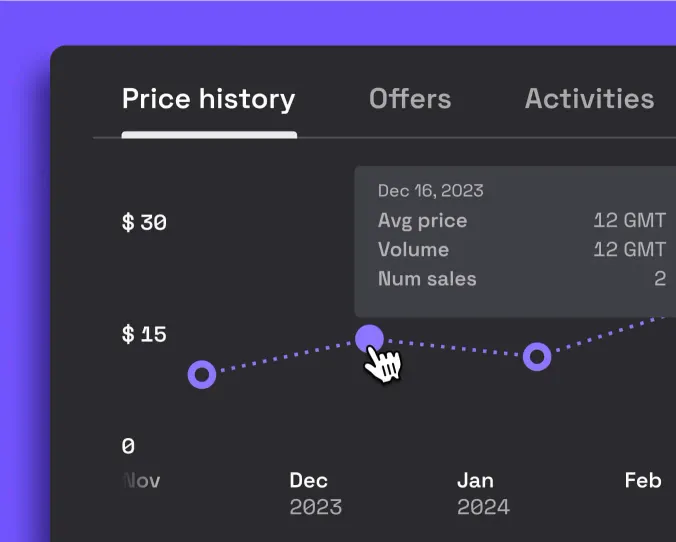Click the hollow data point above Nov
The height and width of the screenshot is (542, 676).
pos(202,375)
